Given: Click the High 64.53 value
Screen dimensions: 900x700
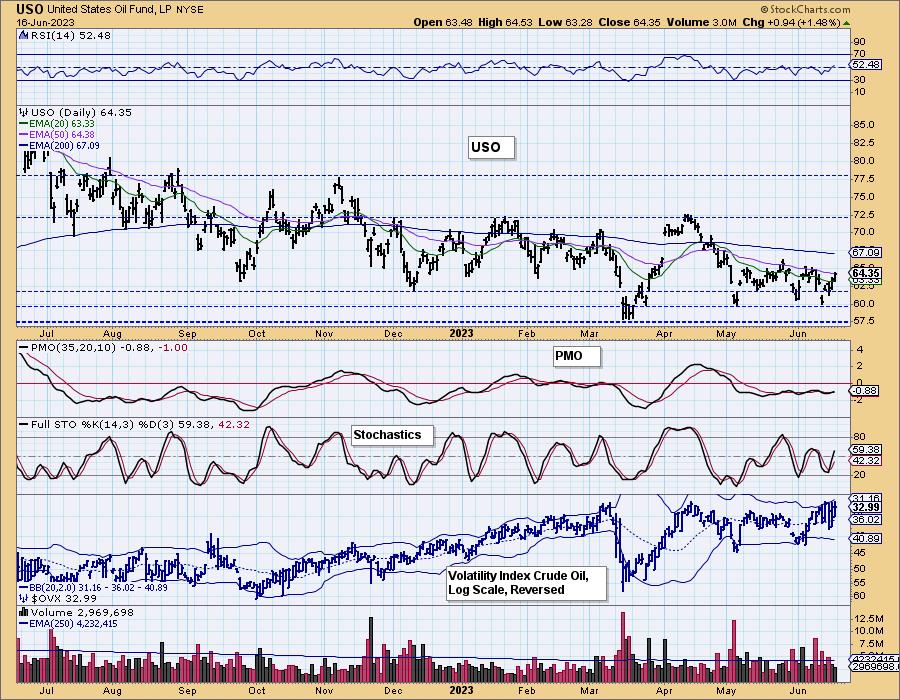Looking at the screenshot, I should click(x=505, y=22).
